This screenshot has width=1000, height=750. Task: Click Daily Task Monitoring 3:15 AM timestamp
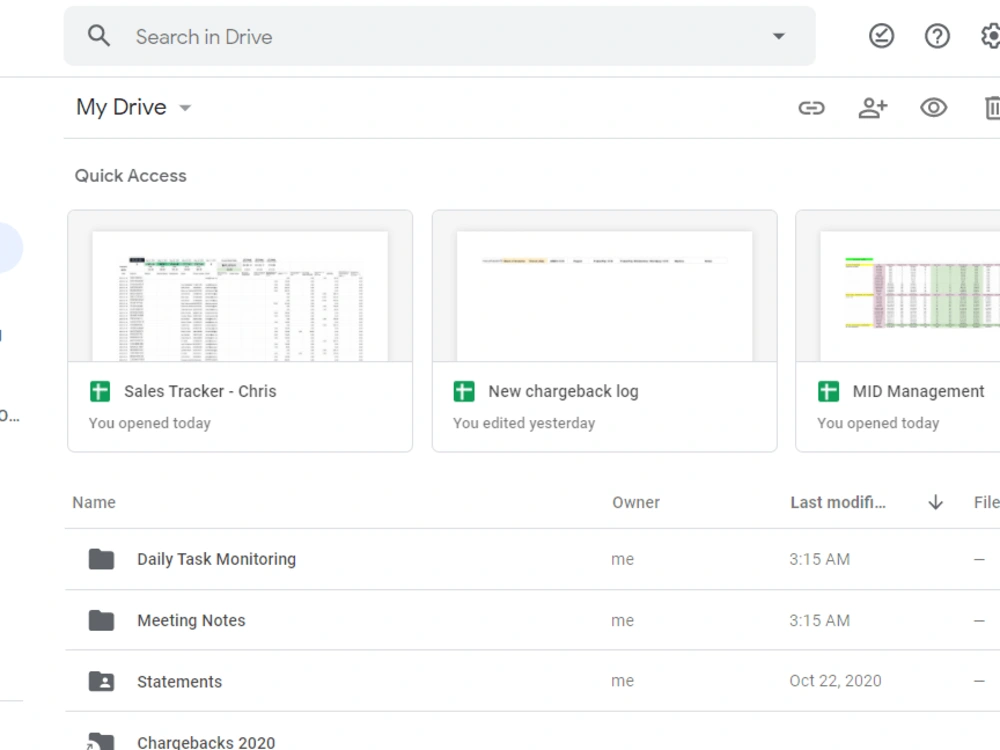point(820,559)
